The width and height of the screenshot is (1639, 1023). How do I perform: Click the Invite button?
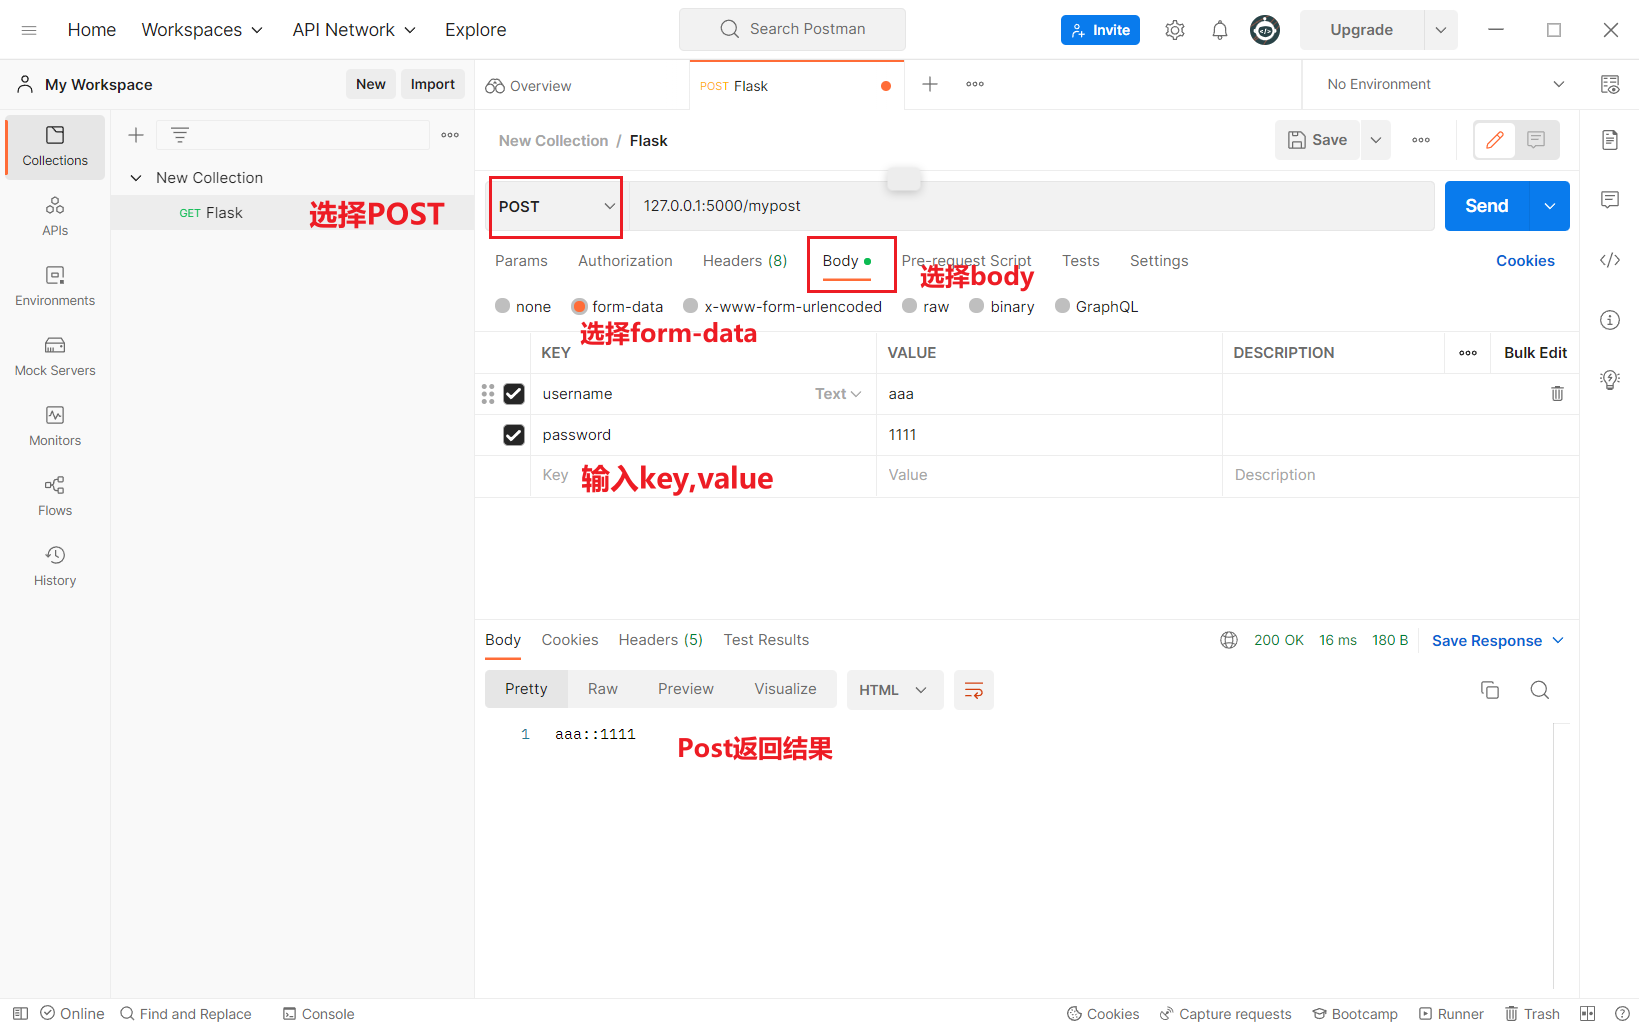coord(1100,30)
